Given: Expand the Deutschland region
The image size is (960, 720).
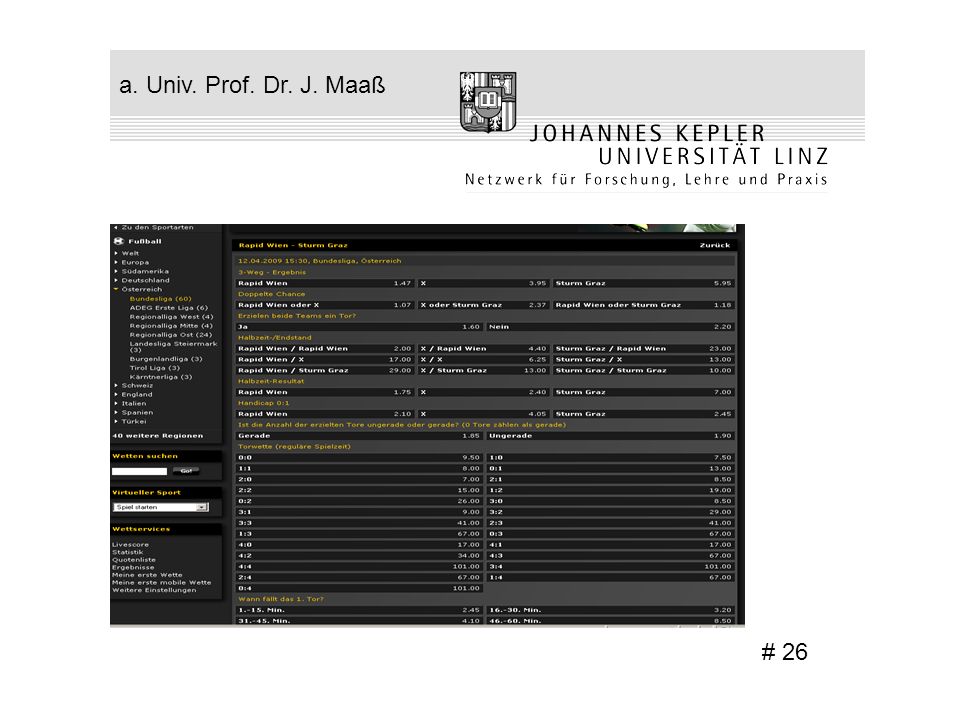Looking at the screenshot, I should point(145,280).
